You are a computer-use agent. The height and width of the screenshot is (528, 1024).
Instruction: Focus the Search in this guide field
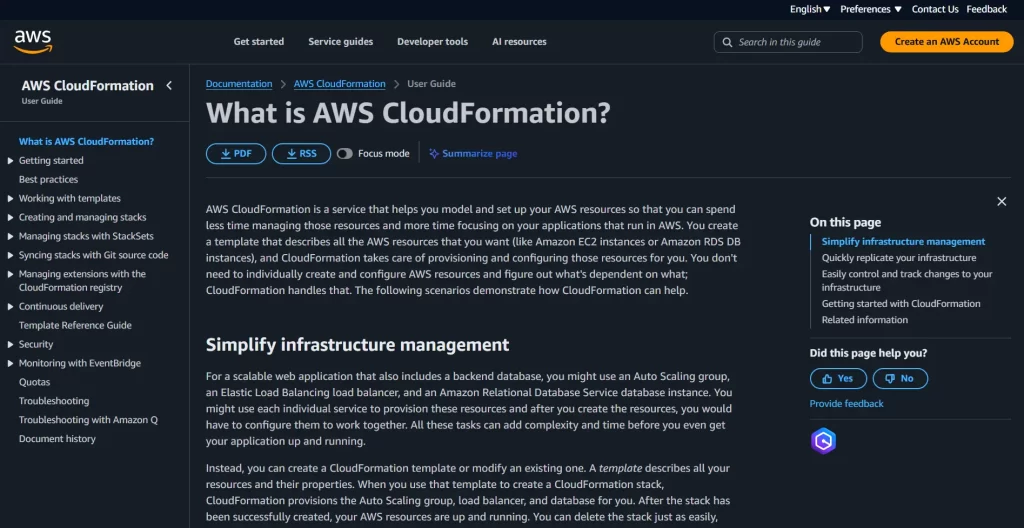pyautogui.click(x=788, y=42)
